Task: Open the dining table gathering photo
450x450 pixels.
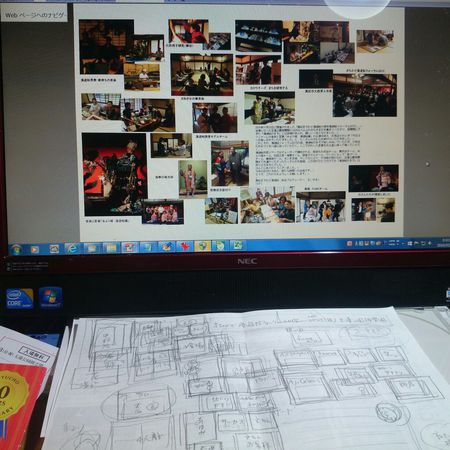Action: [148, 115]
